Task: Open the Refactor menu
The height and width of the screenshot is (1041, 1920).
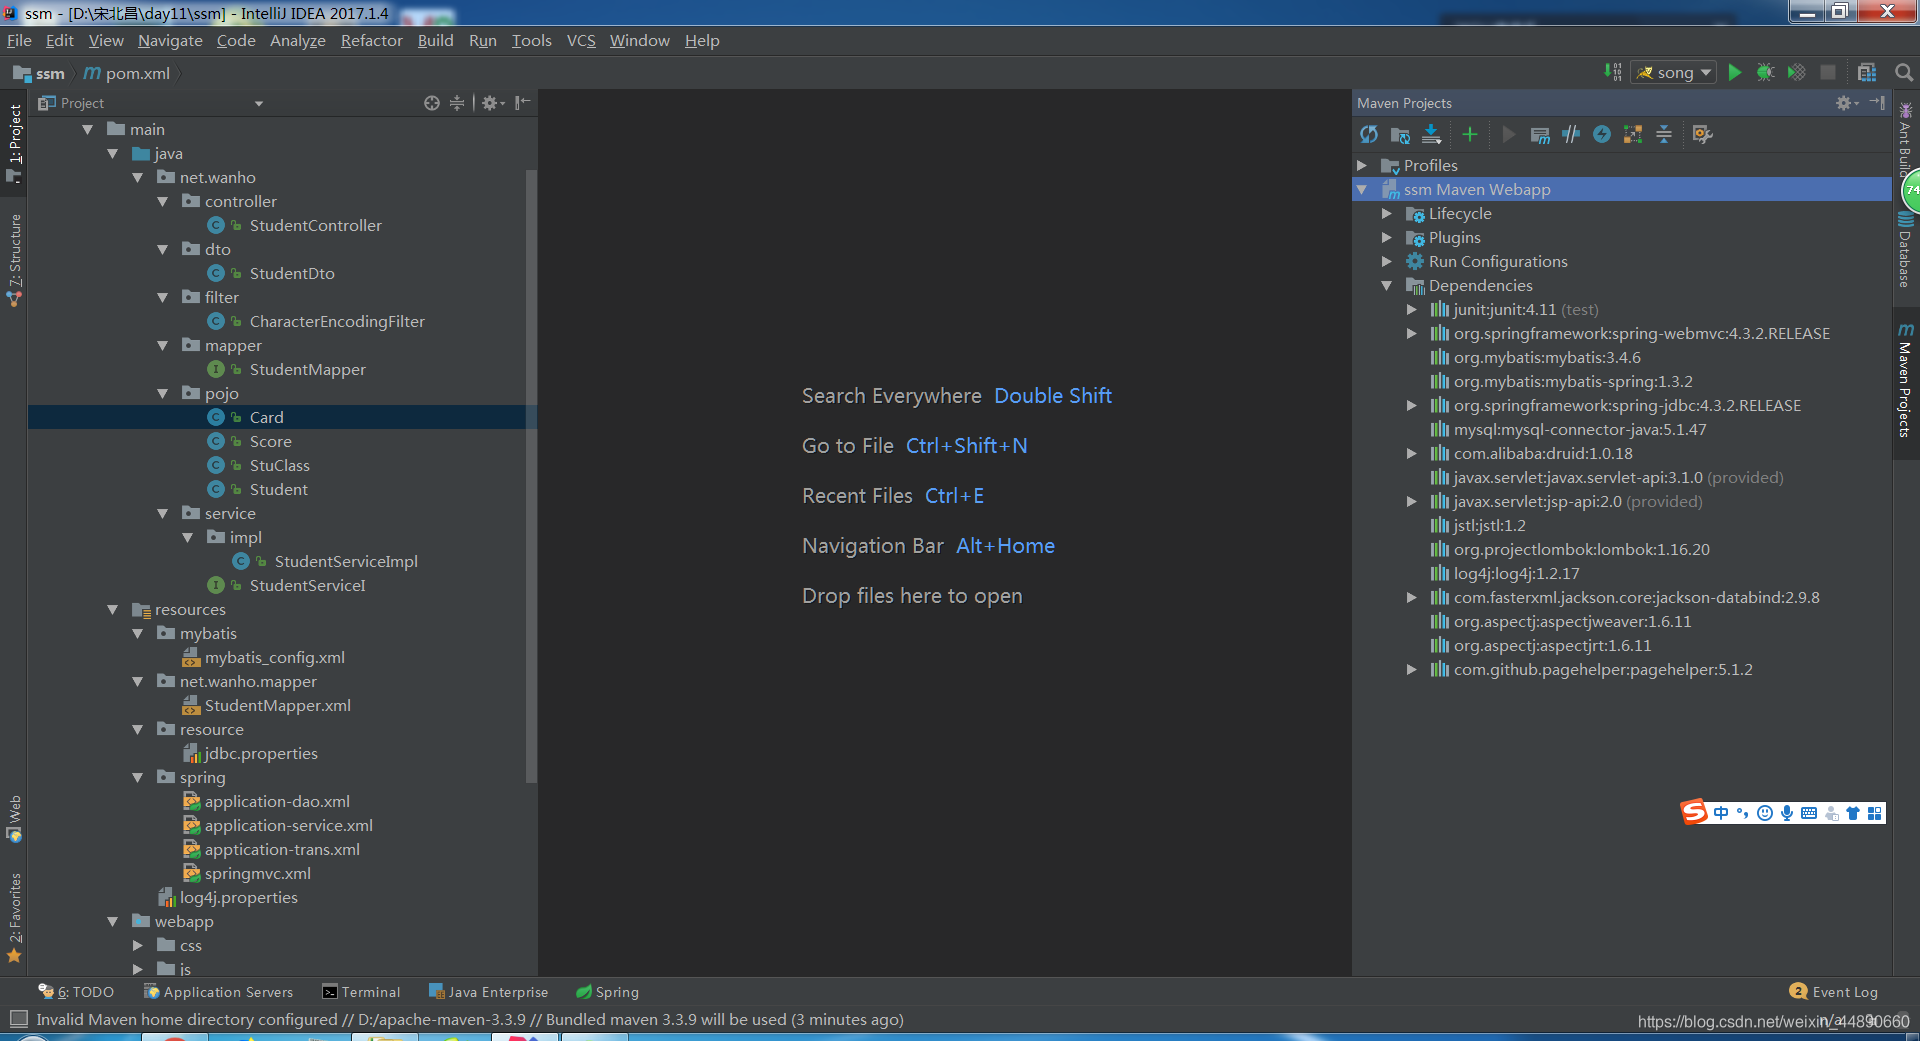Action: [x=371, y=40]
